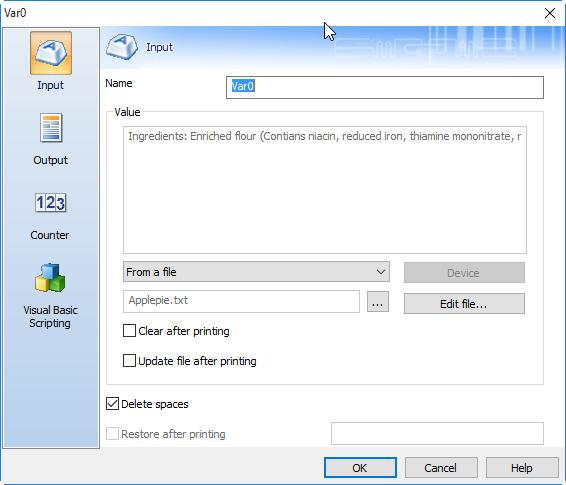
Task: Click the Output label in sidebar
Action: pyautogui.click(x=51, y=160)
